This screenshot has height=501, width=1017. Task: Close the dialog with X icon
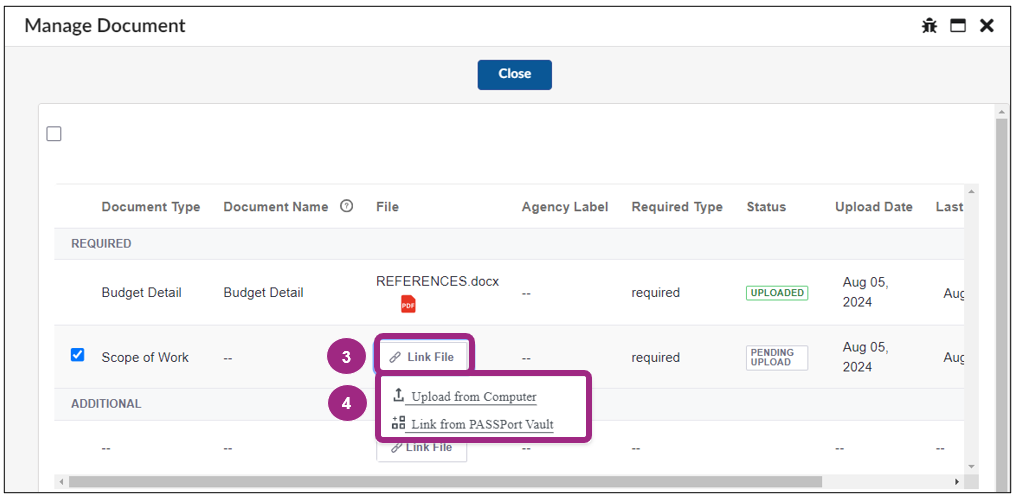click(987, 26)
